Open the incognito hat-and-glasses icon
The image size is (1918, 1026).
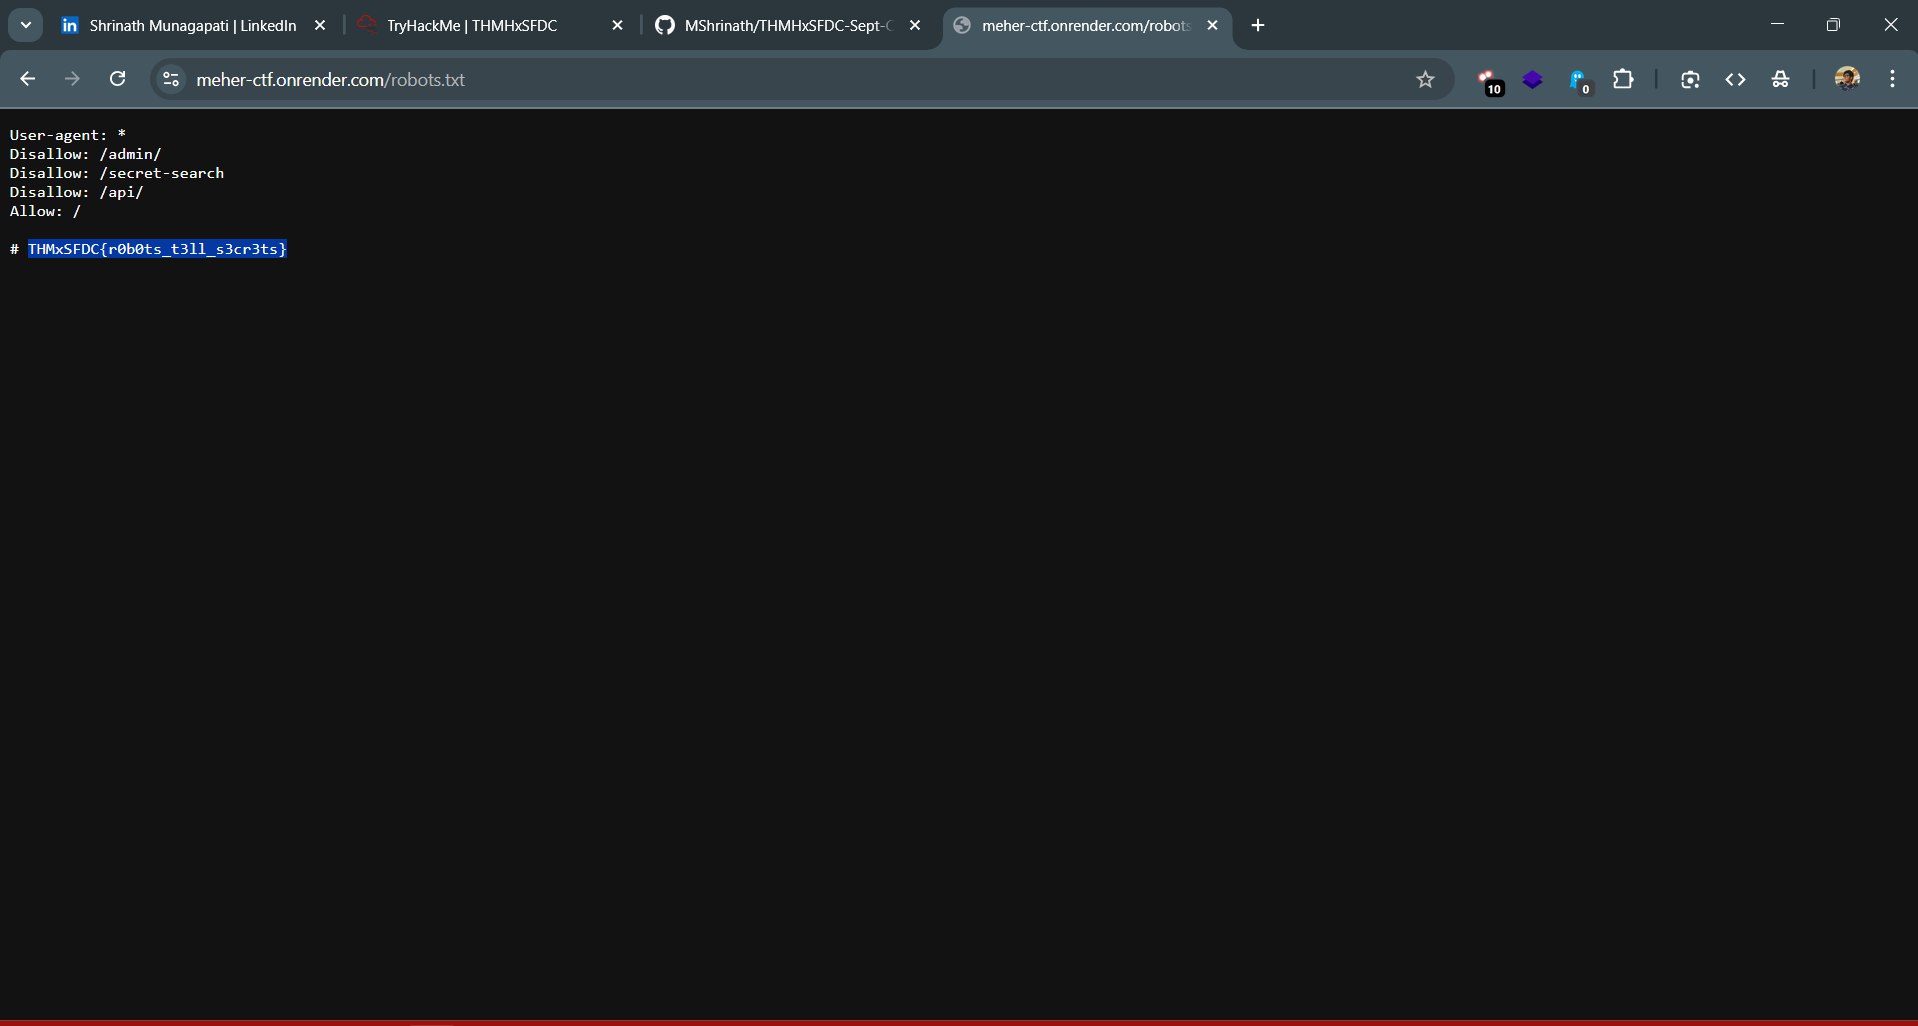(x=1780, y=80)
